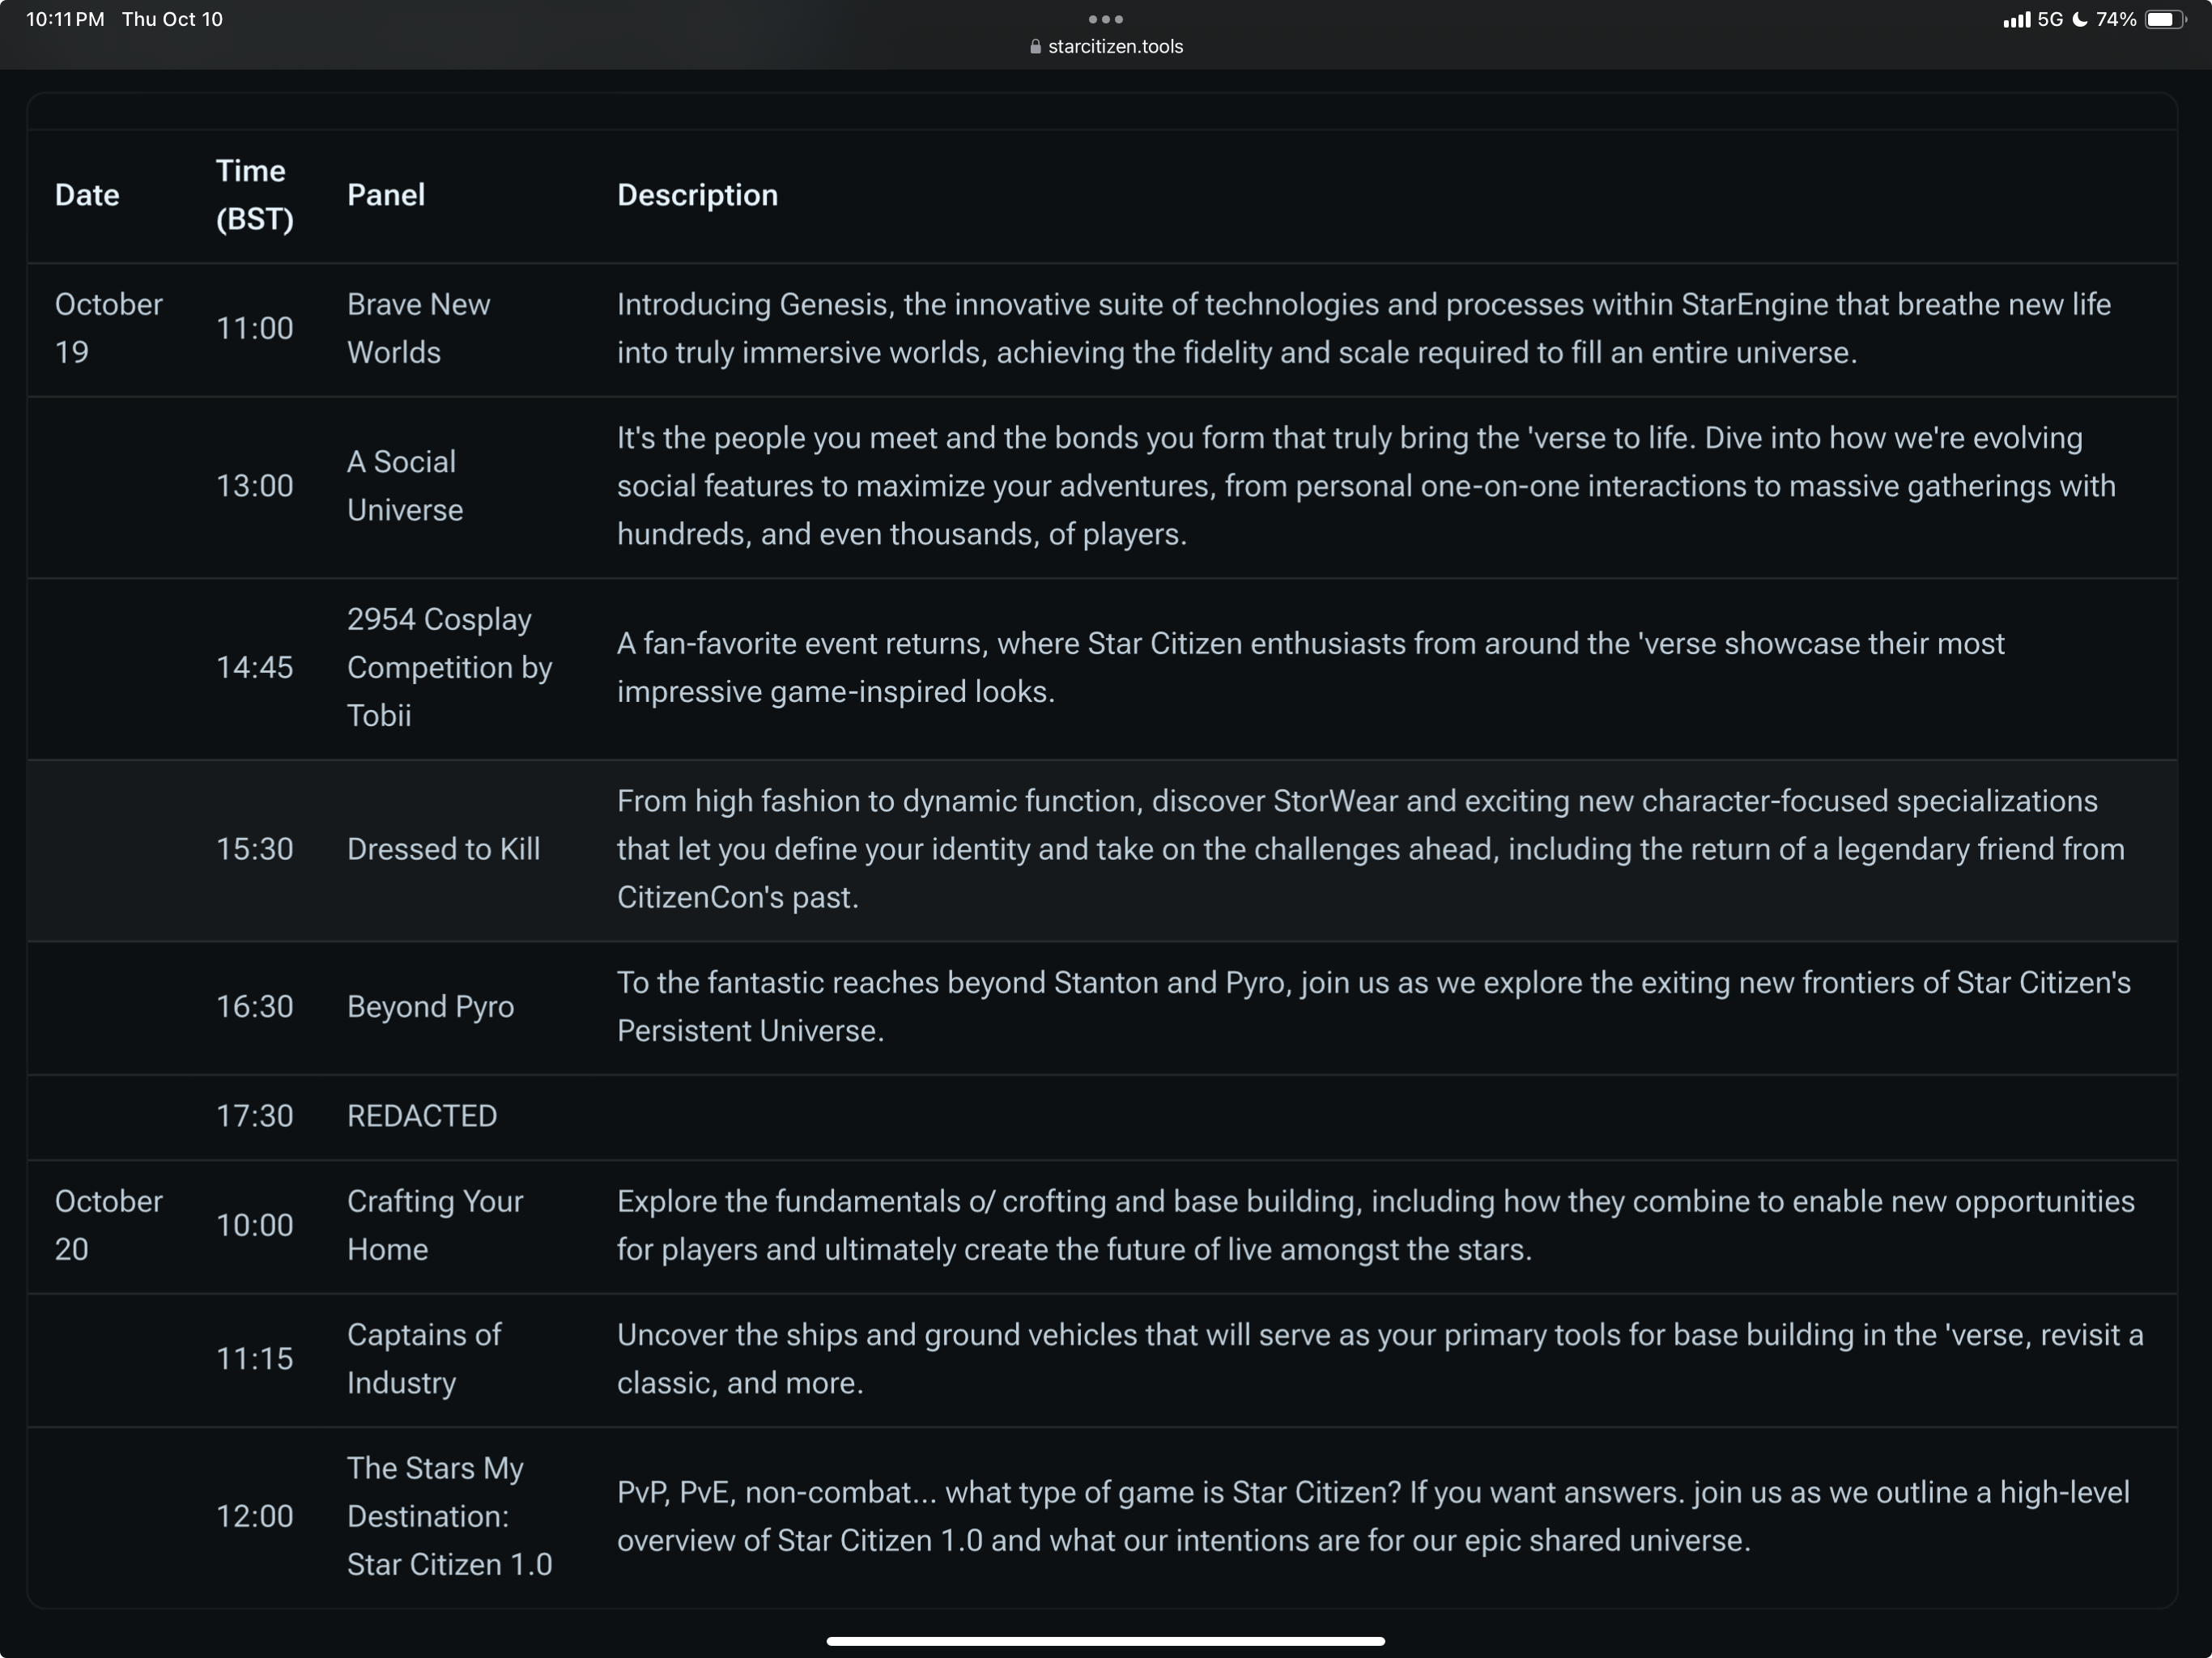This screenshot has width=2212, height=1658.
Task: Tap the Description column header
Action: point(697,195)
